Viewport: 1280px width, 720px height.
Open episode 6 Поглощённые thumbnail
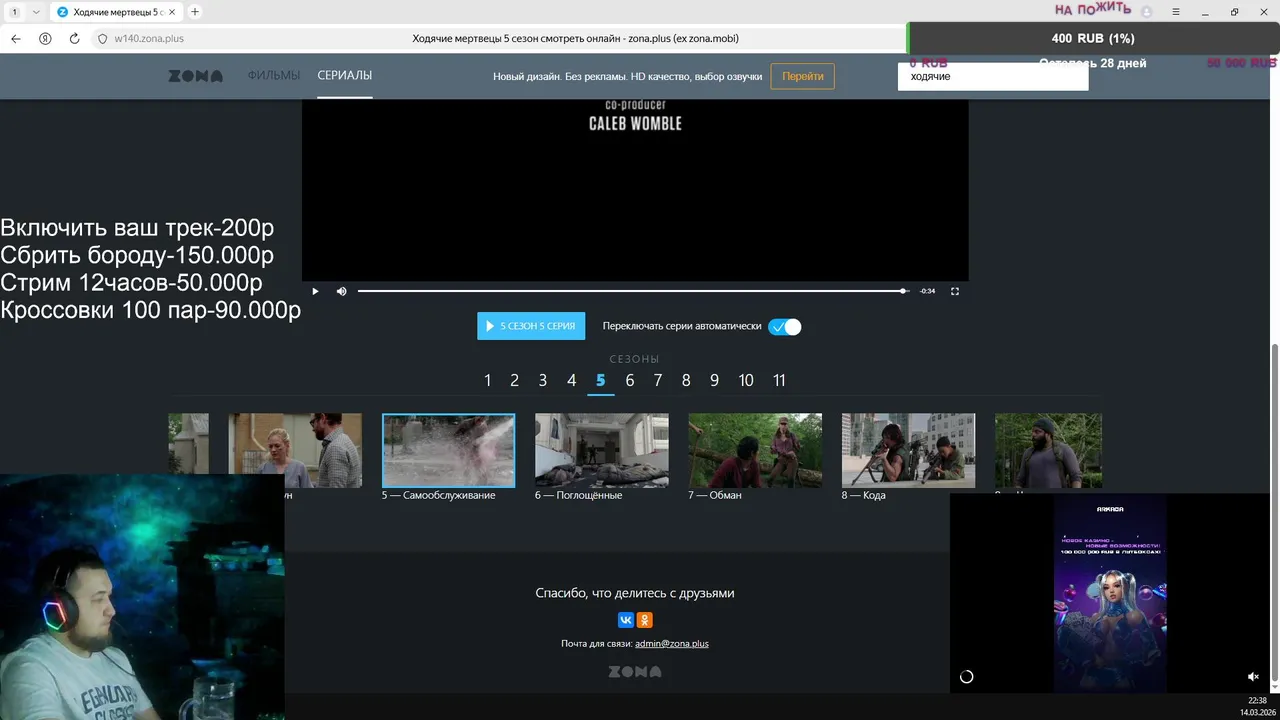click(602, 450)
